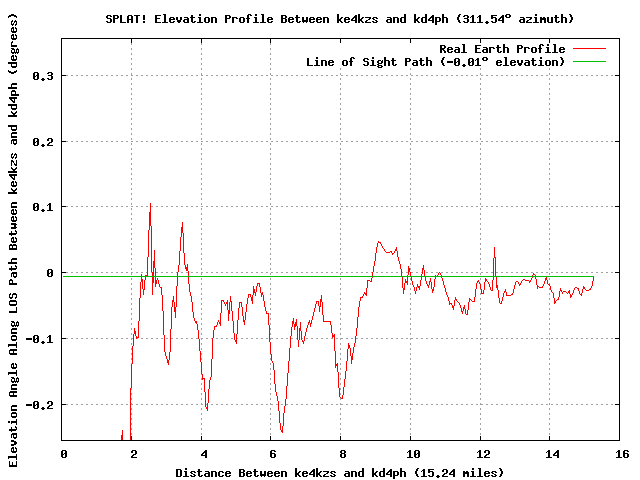Click the 'Real Earth Profile' legend label
The height and width of the screenshot is (480, 640).
[x=502, y=49]
